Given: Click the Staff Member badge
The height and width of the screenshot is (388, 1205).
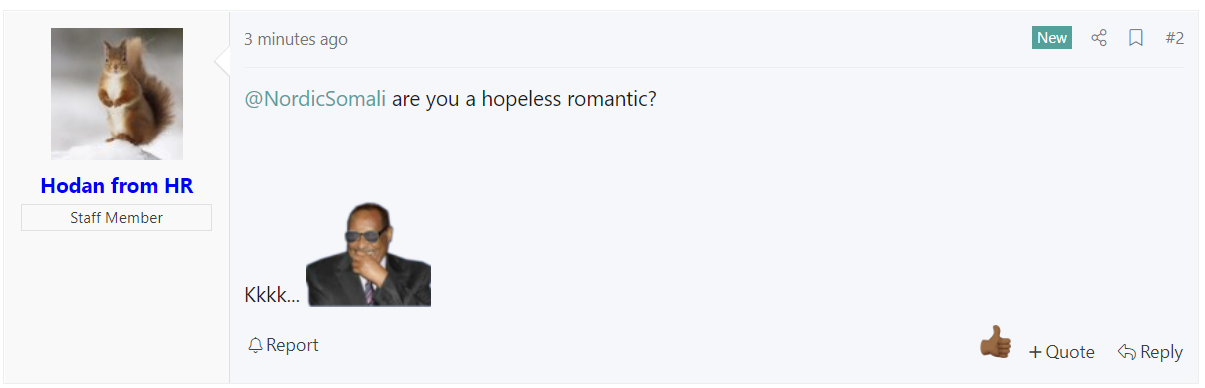Looking at the screenshot, I should click(x=116, y=217).
